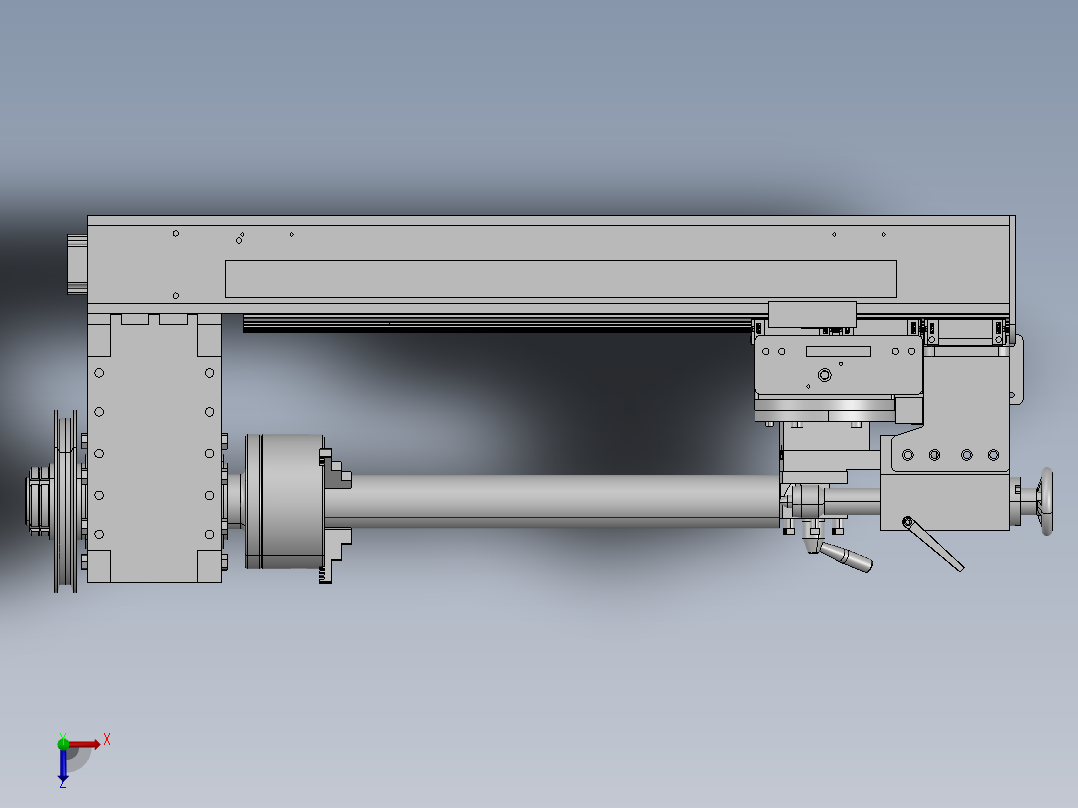Select the tailstock handwheel at the right end
This screenshot has width=1078, height=808.
pos(1046,502)
